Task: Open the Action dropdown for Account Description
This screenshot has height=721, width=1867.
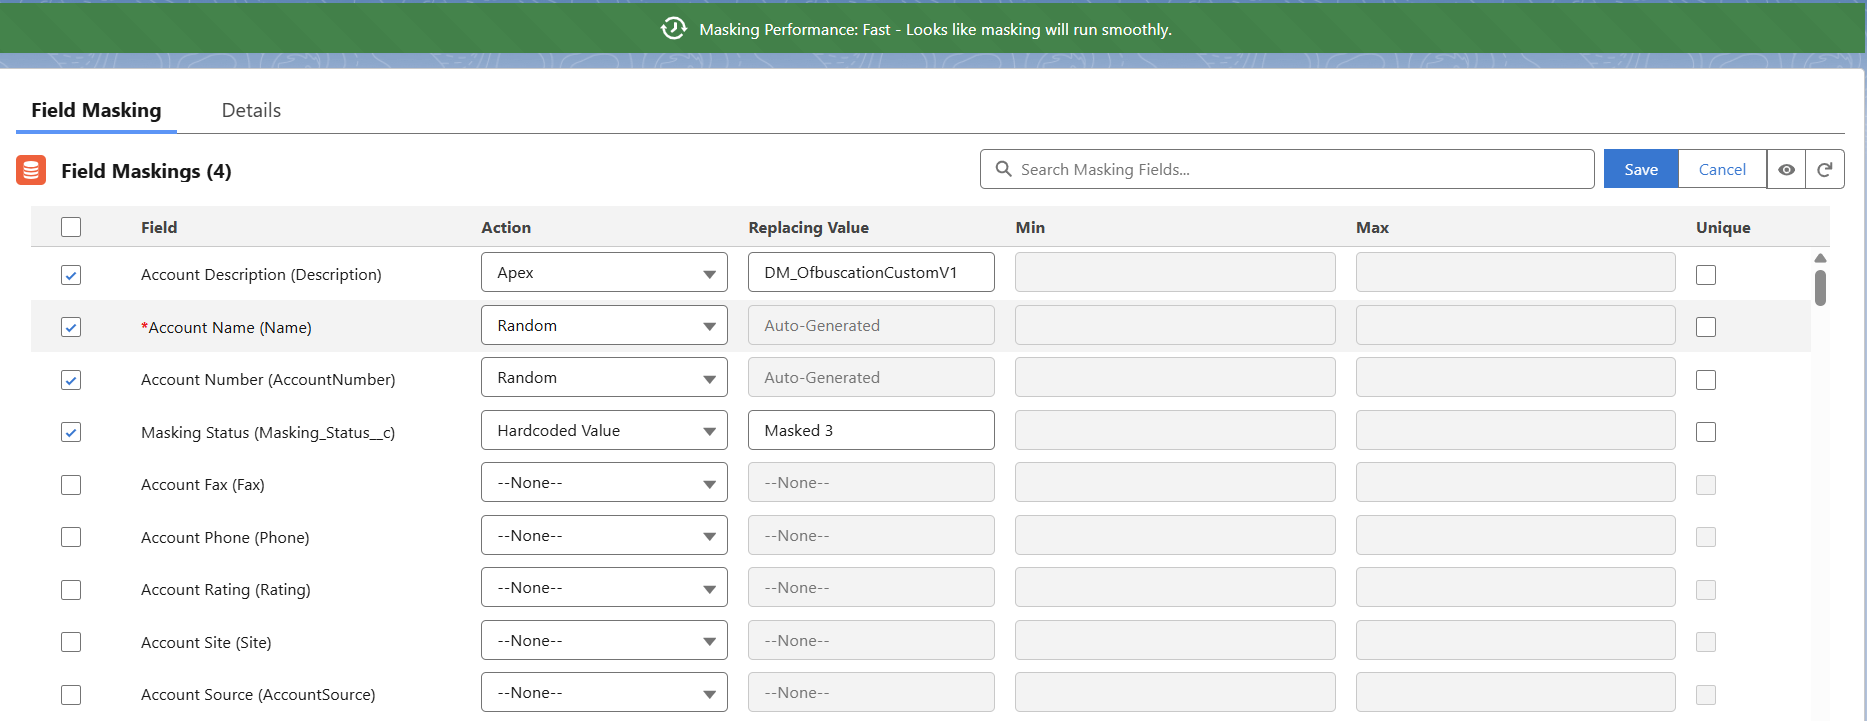Action: (604, 273)
